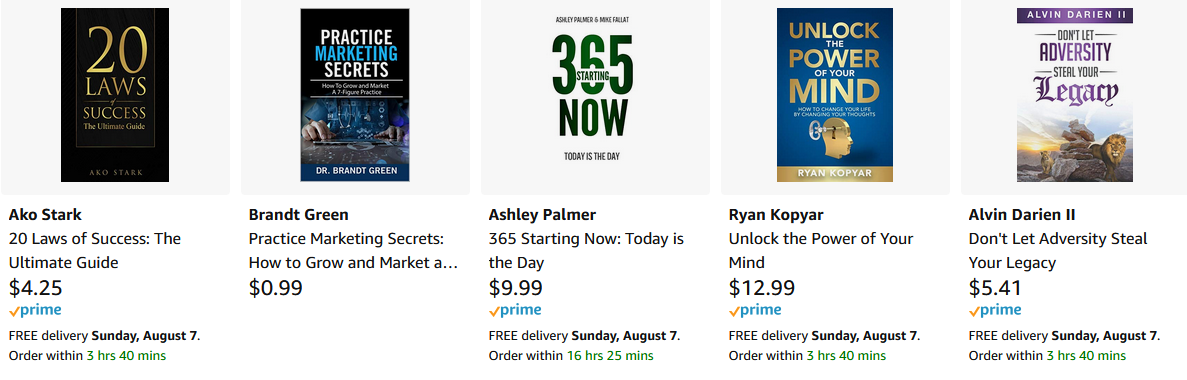Select the author name Ashley Palmer
The height and width of the screenshot is (380, 1187).
543,214
